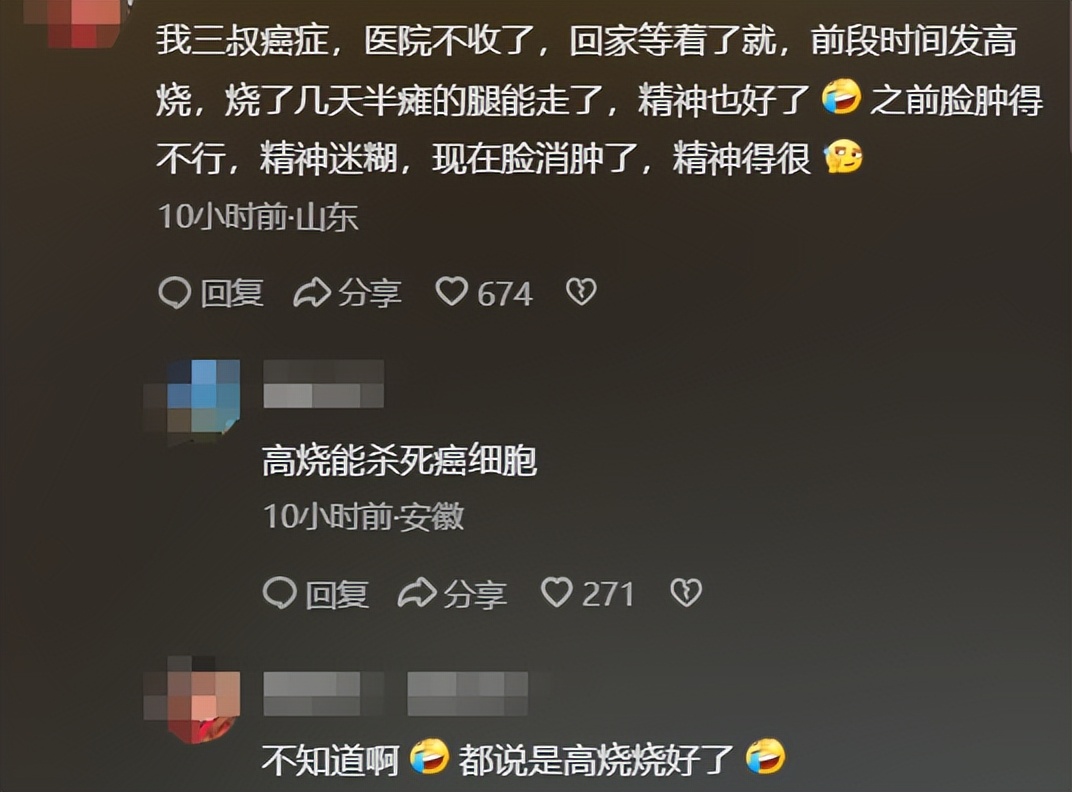The height and width of the screenshot is (792, 1072).
Task: Dislike the 674-like comment with broken heart
Action: [581, 292]
